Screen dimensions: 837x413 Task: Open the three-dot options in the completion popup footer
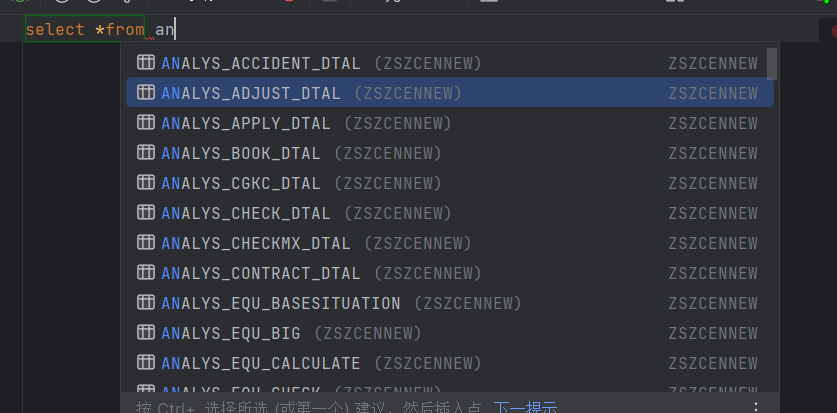click(x=755, y=407)
